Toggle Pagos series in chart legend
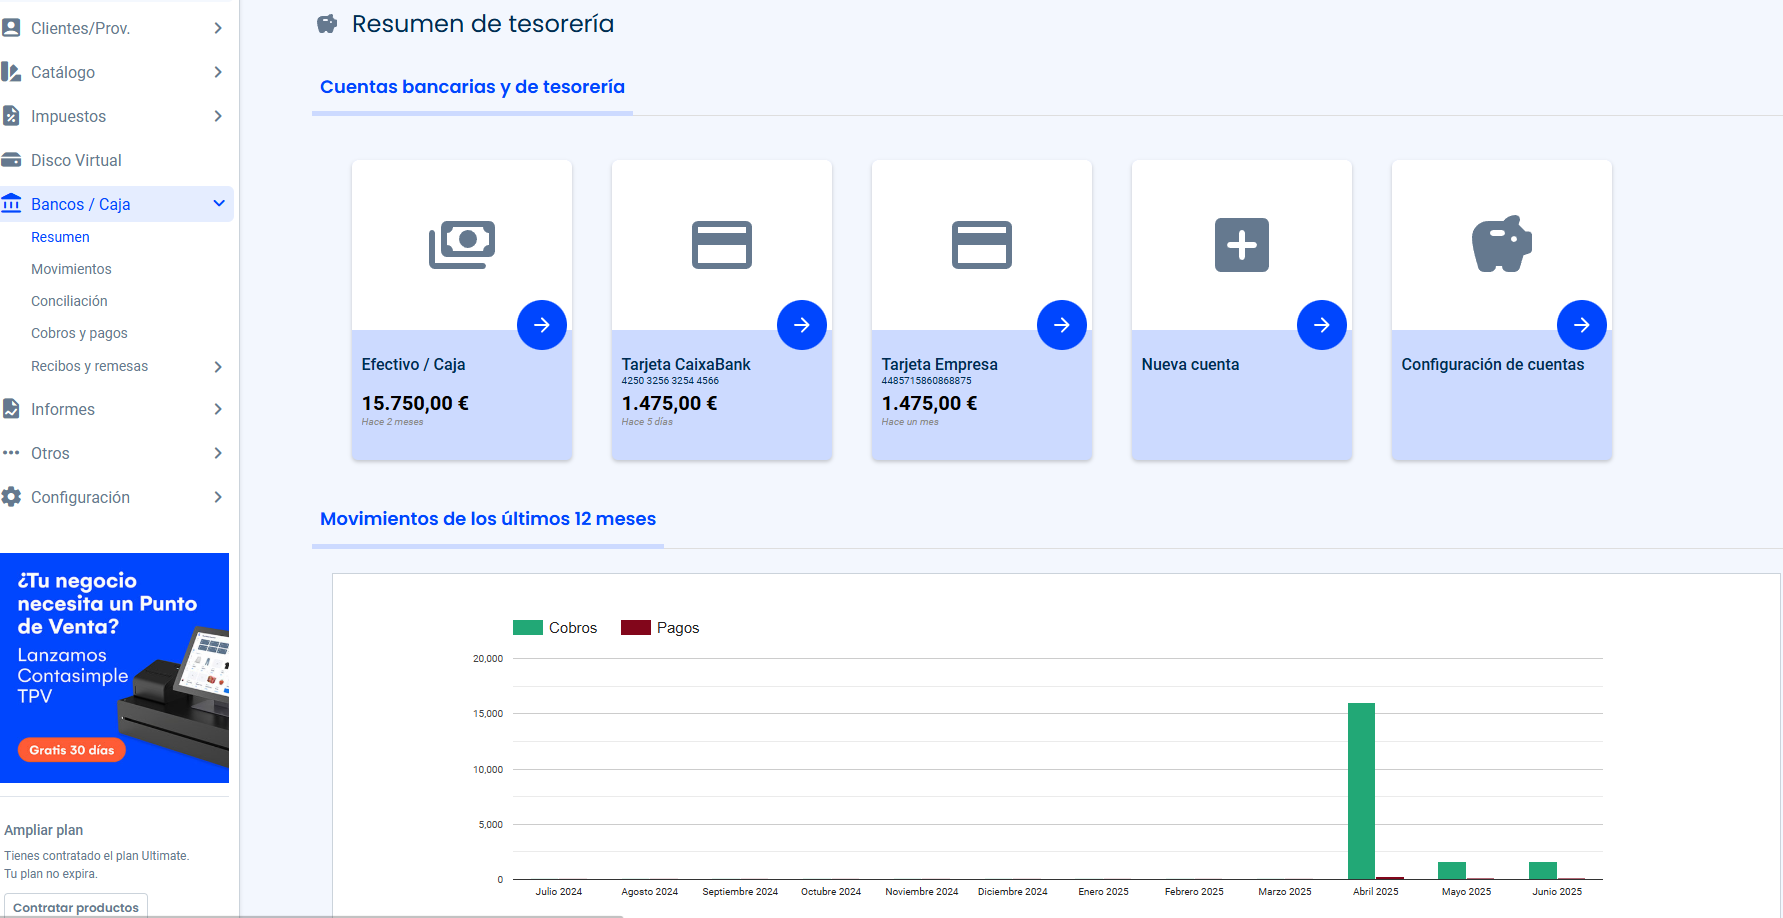The height and width of the screenshot is (918, 1783). coord(660,628)
